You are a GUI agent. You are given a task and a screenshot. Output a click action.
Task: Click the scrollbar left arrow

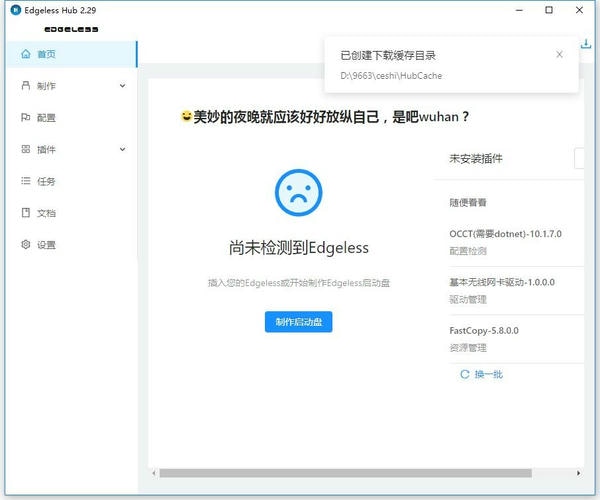click(154, 473)
